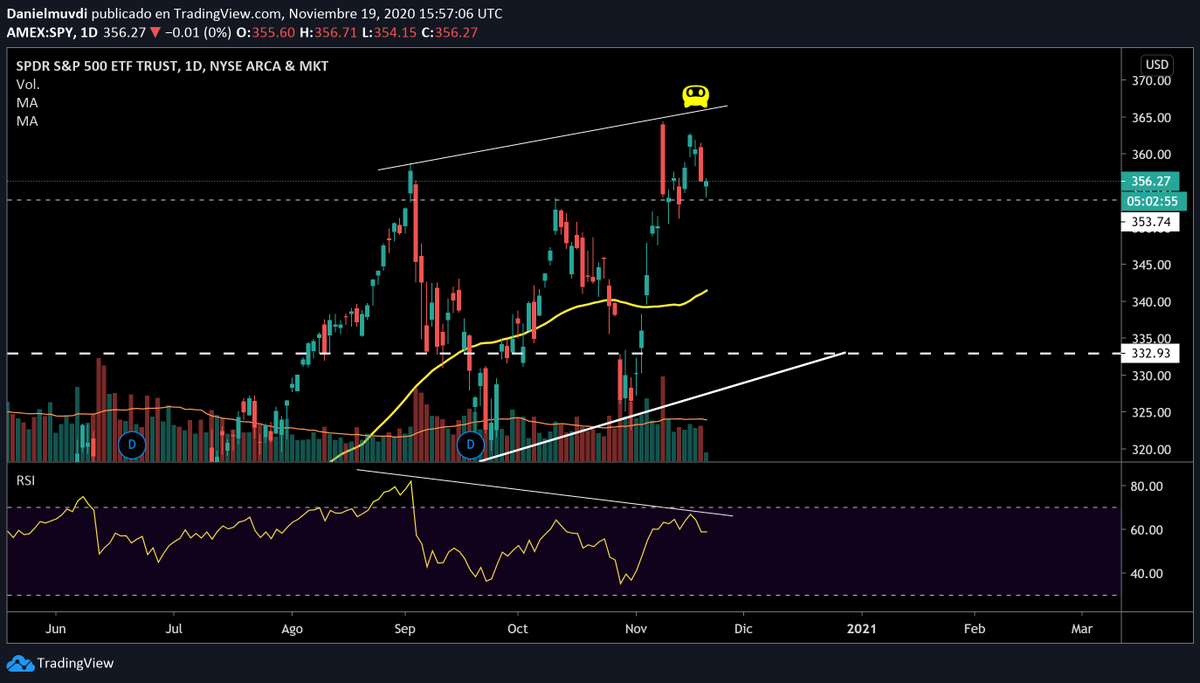Select the yellow robot emoji sticker on chart
Screen dimensions: 1200x683
695,96
